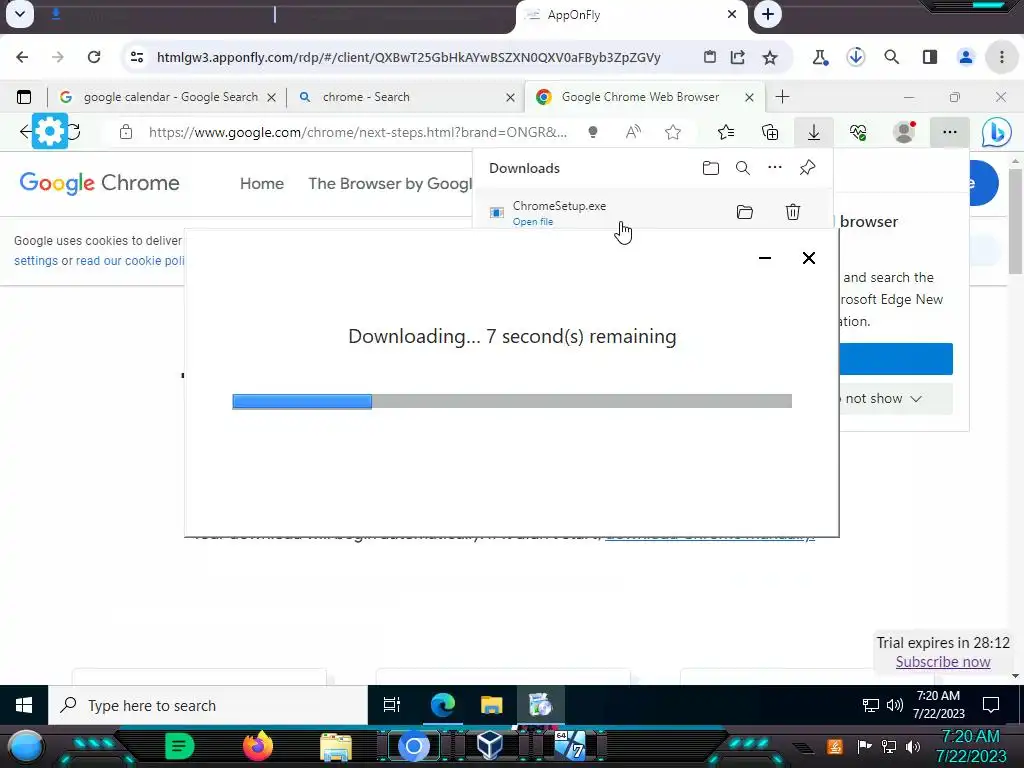Toggle Edge Downloads toolbar button
The height and width of the screenshot is (768, 1024).
tap(814, 133)
